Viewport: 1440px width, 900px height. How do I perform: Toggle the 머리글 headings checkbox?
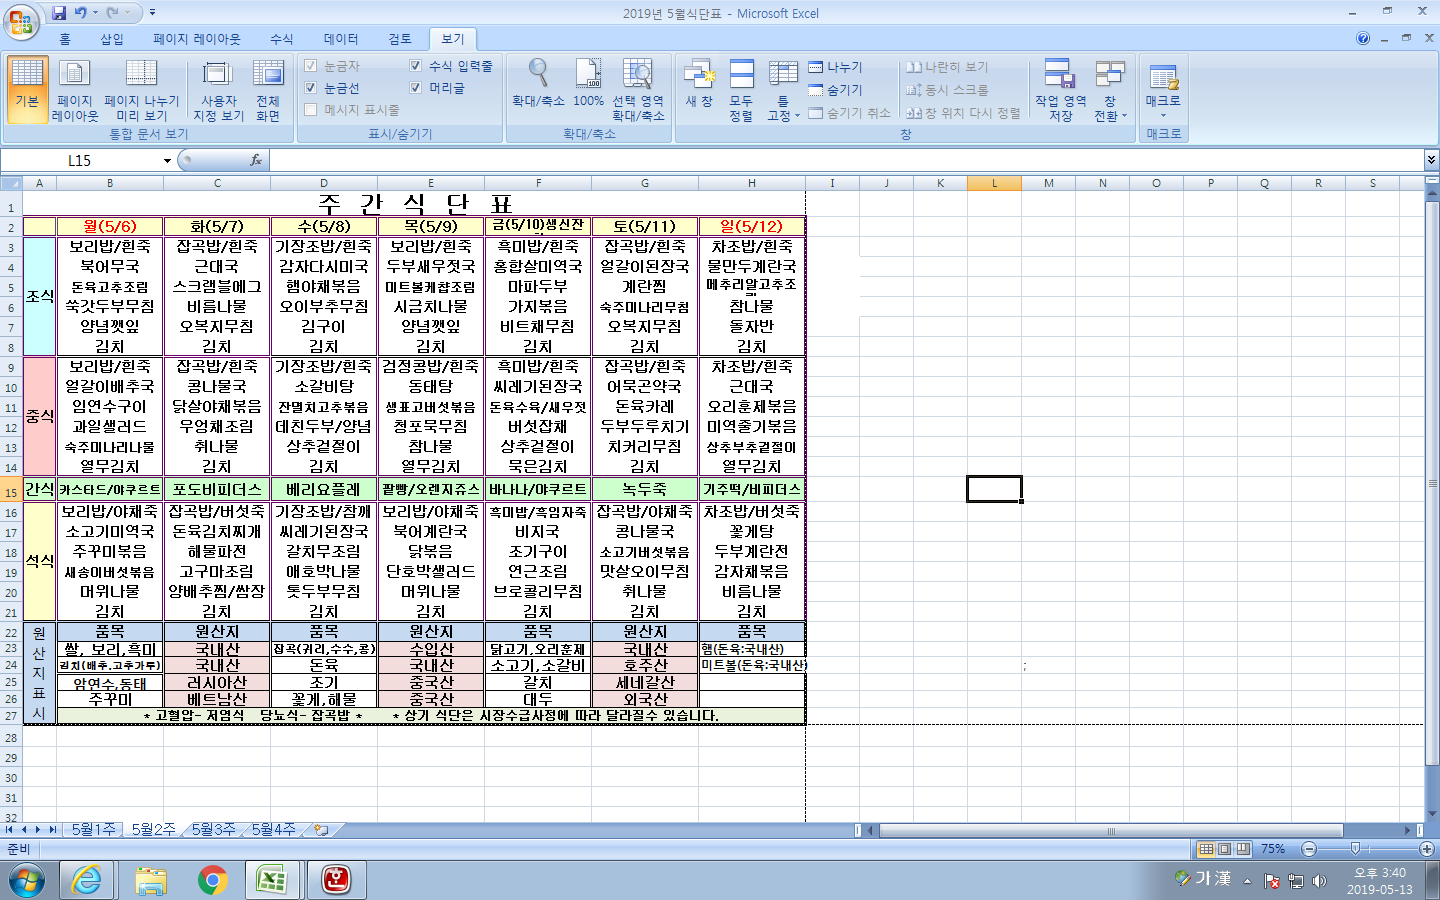point(416,88)
